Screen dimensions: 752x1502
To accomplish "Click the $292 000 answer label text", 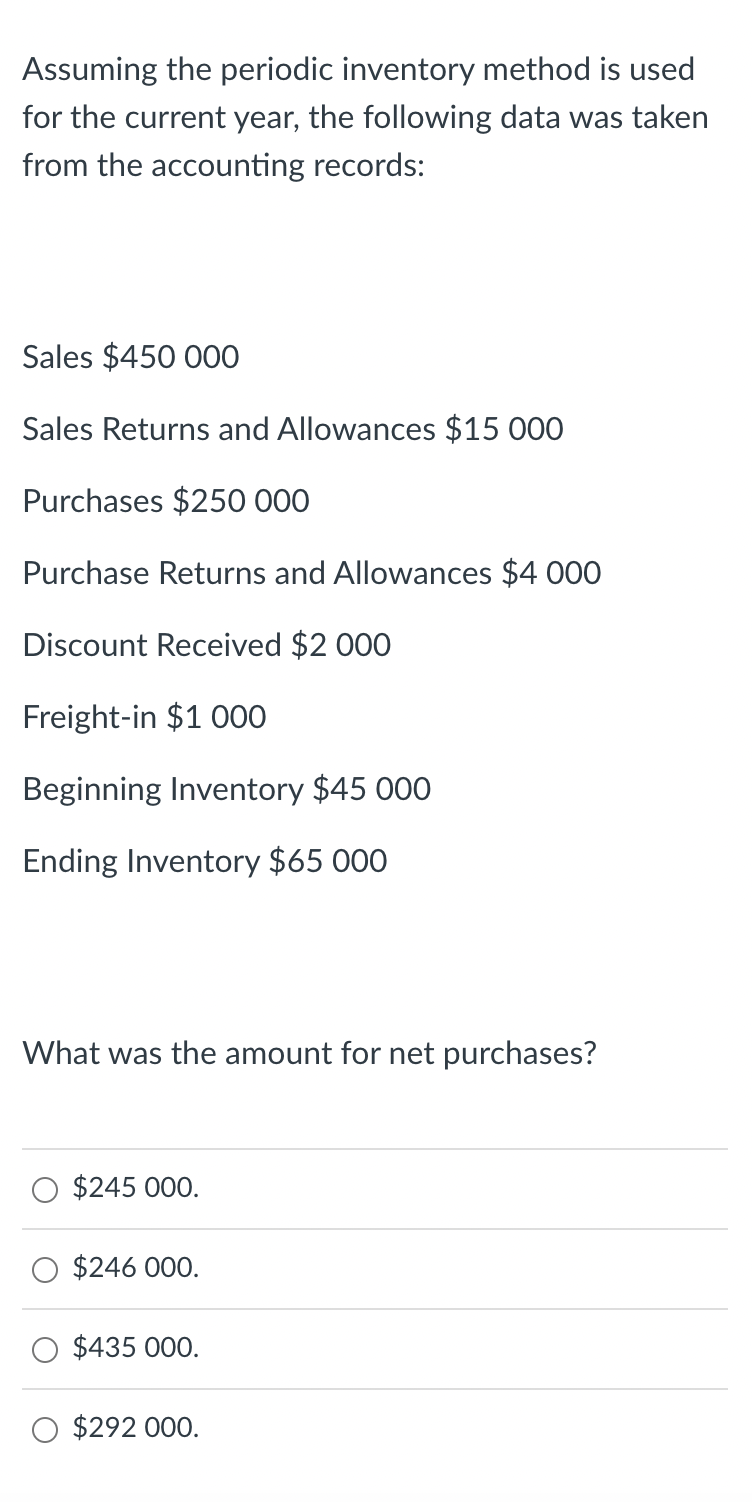I will (134, 1429).
